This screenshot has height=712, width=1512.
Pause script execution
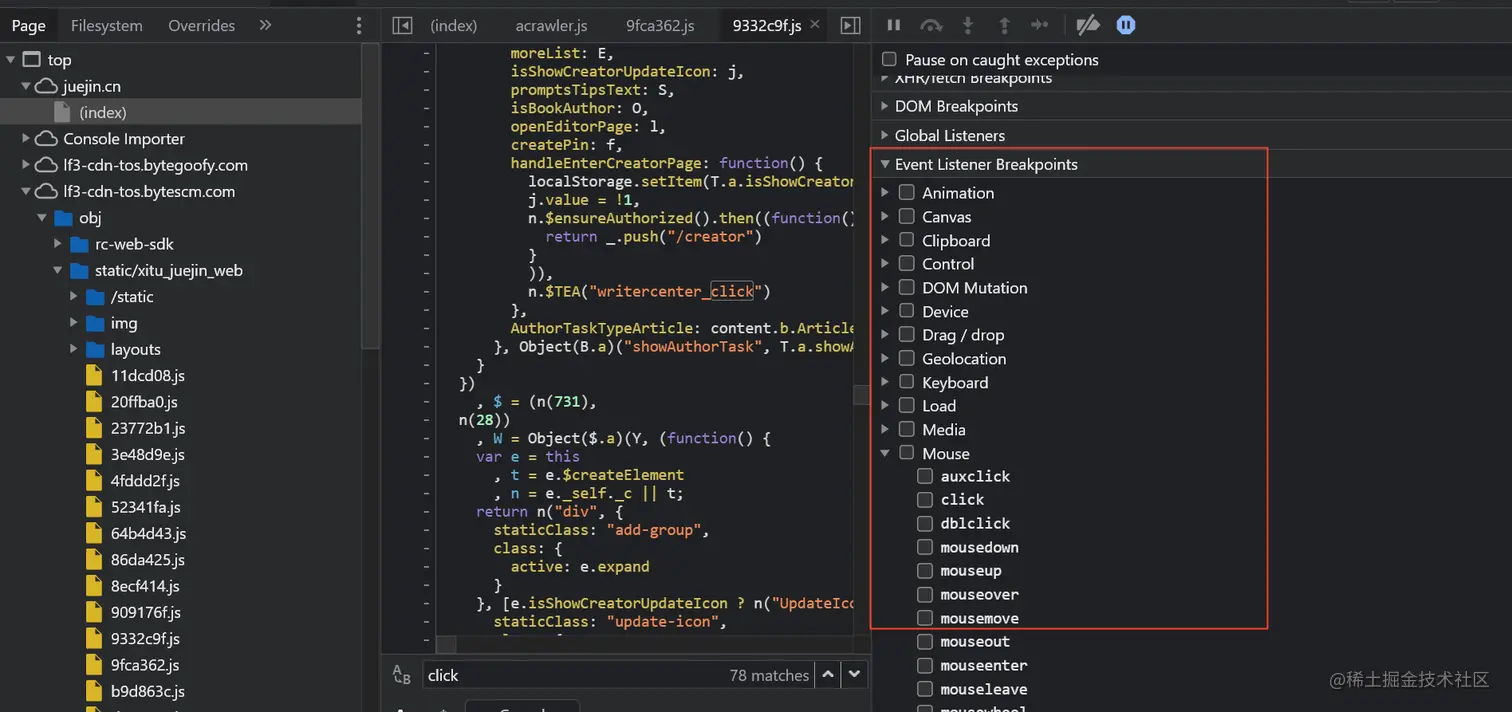tap(894, 25)
